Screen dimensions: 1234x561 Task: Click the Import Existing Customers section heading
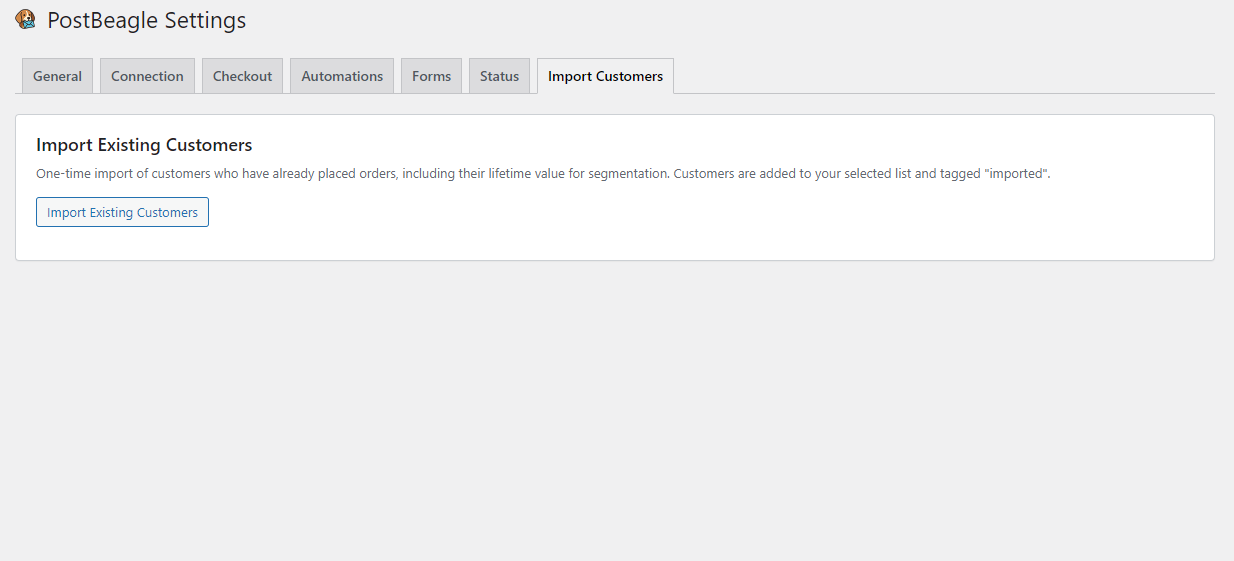click(144, 145)
